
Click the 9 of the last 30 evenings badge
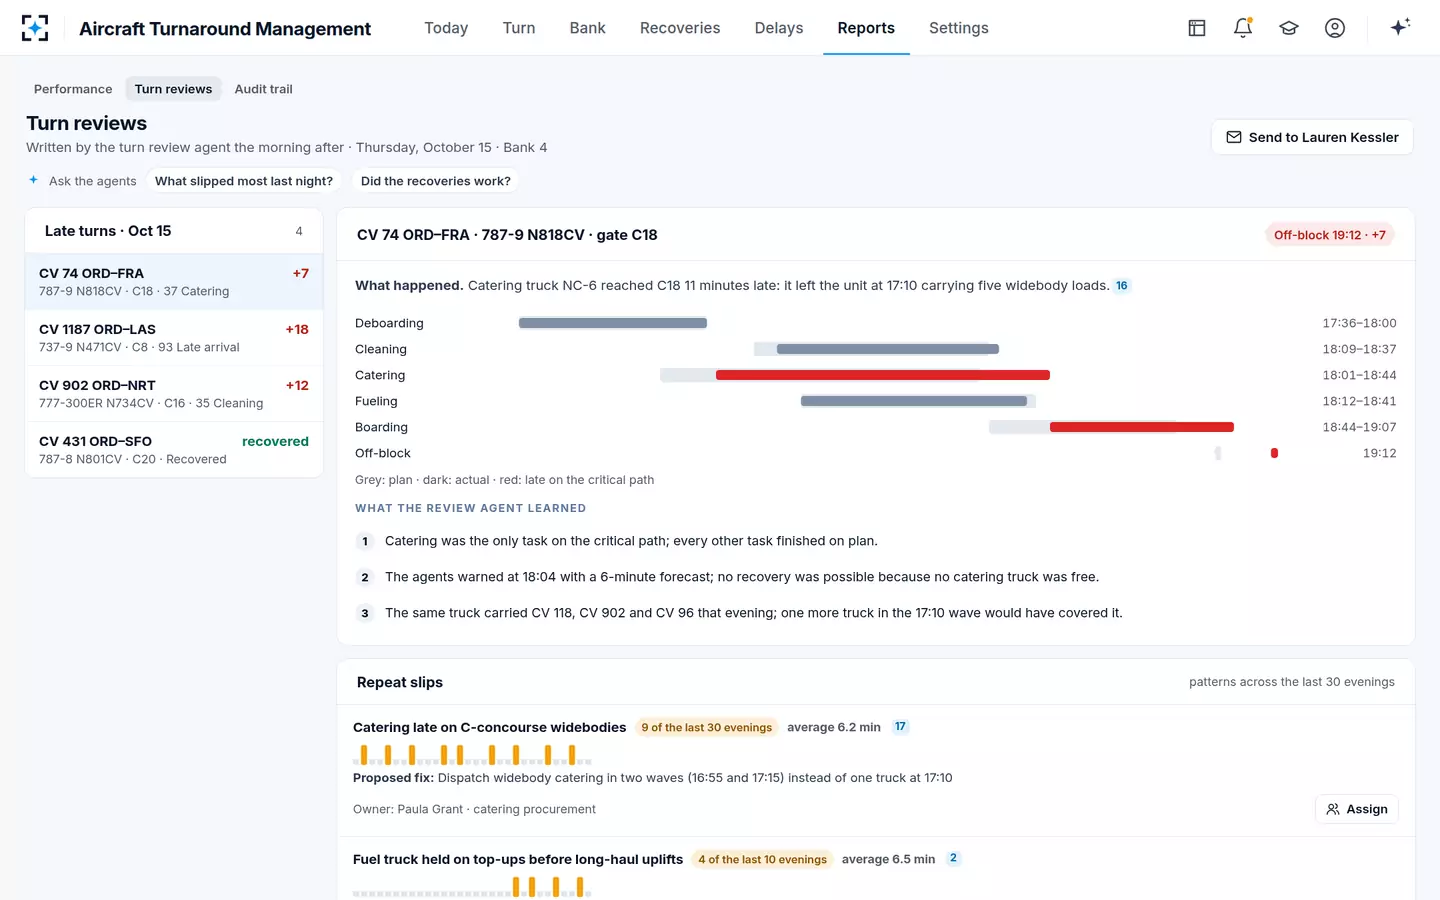[x=707, y=727]
